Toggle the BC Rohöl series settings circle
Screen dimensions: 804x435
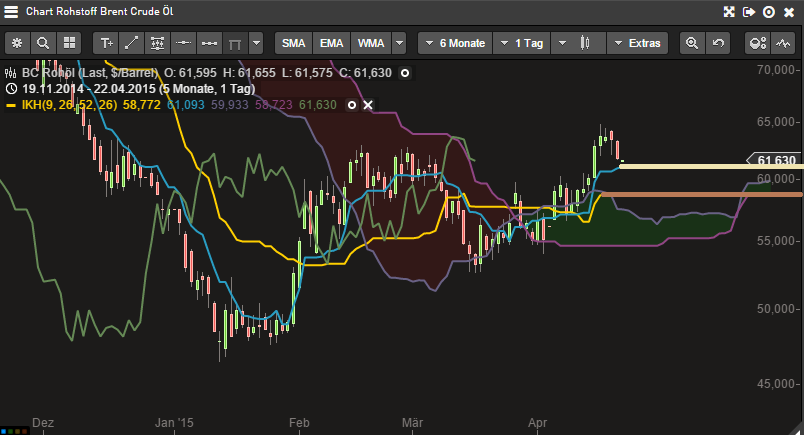pos(405,73)
